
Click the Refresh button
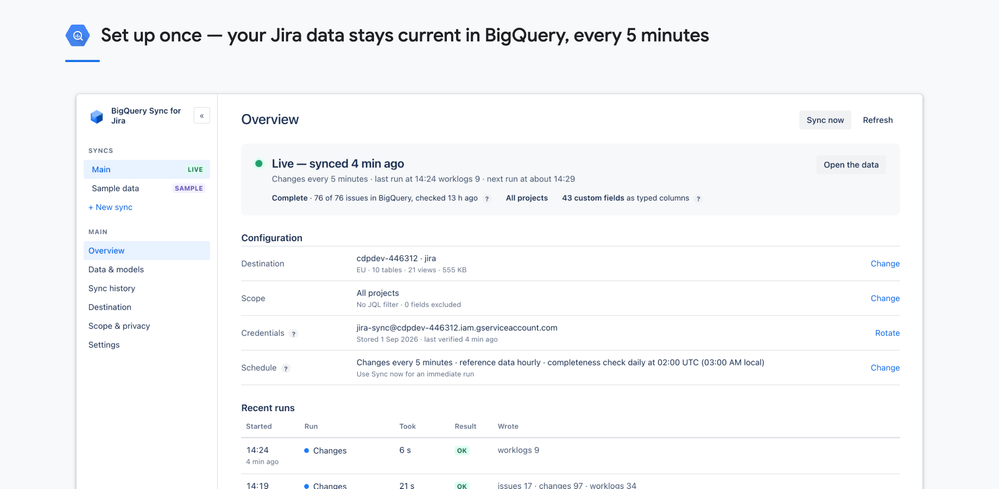877,120
